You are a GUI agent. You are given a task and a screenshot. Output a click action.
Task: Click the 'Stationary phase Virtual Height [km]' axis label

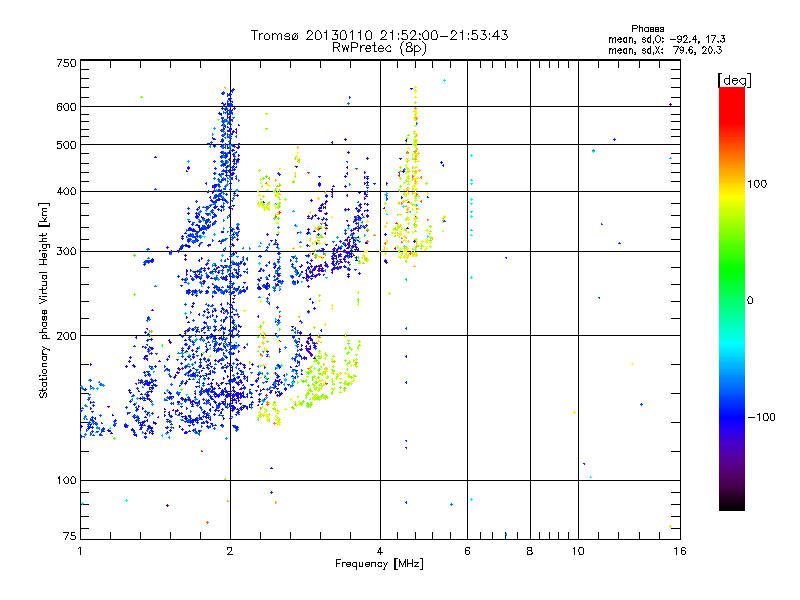tap(43, 301)
